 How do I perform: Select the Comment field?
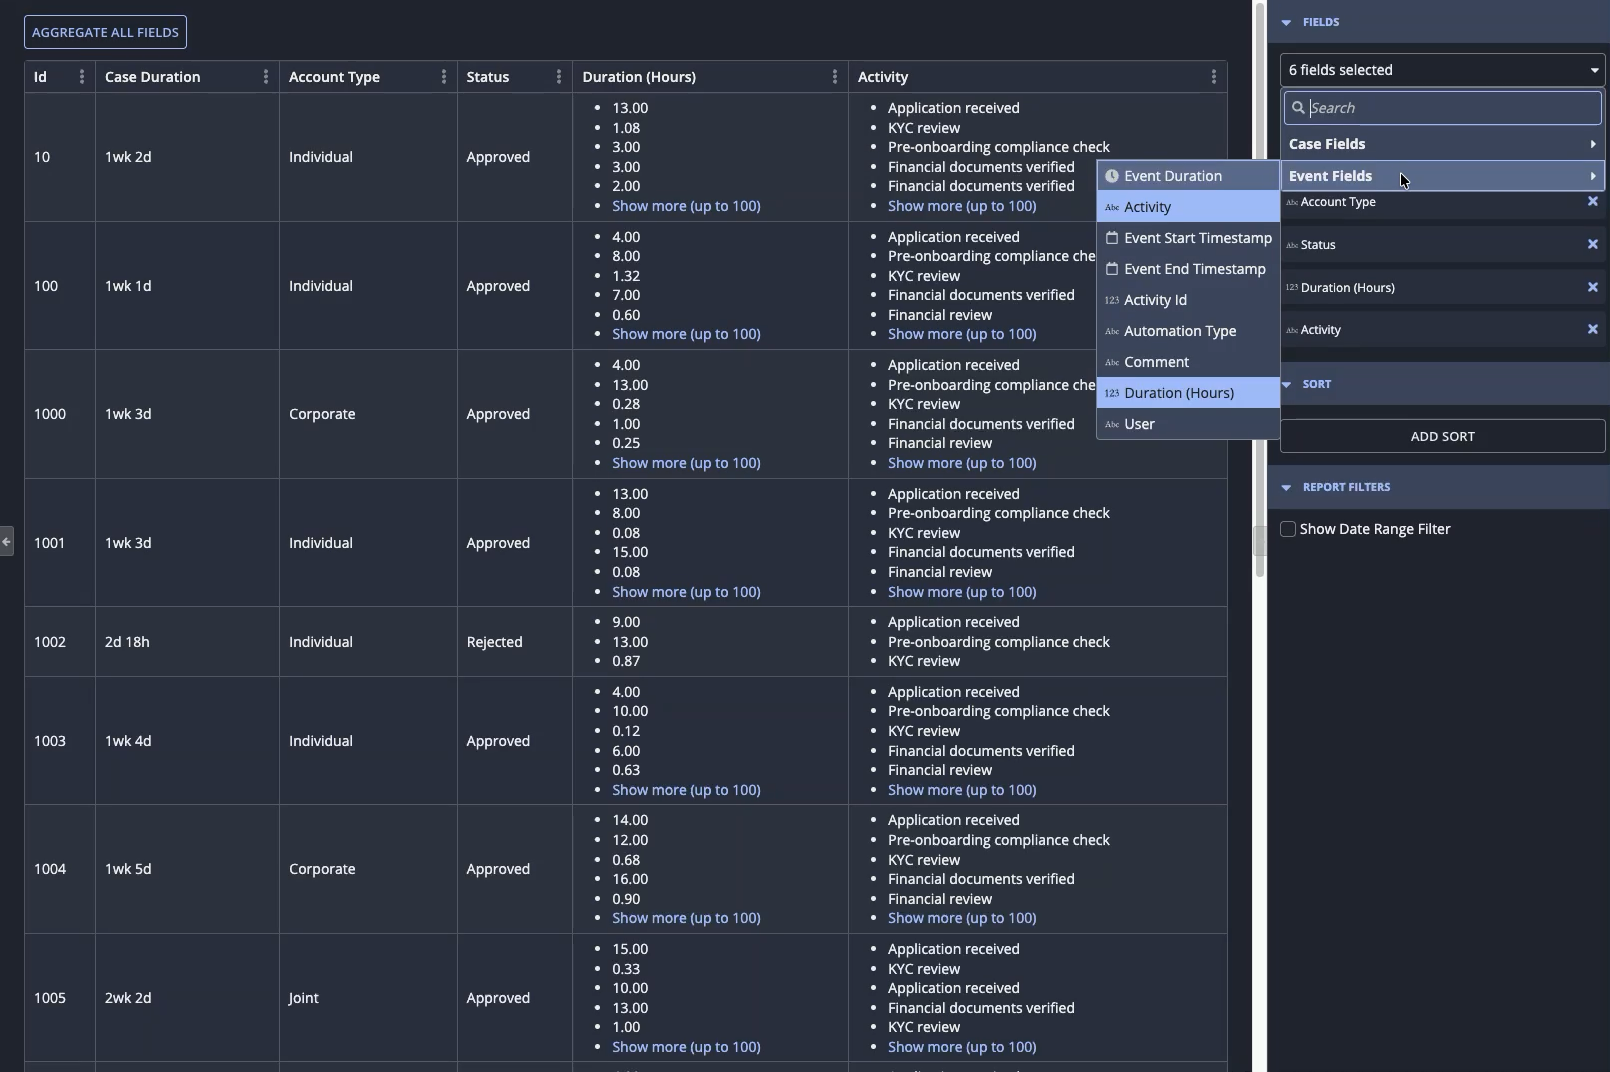1188,362
